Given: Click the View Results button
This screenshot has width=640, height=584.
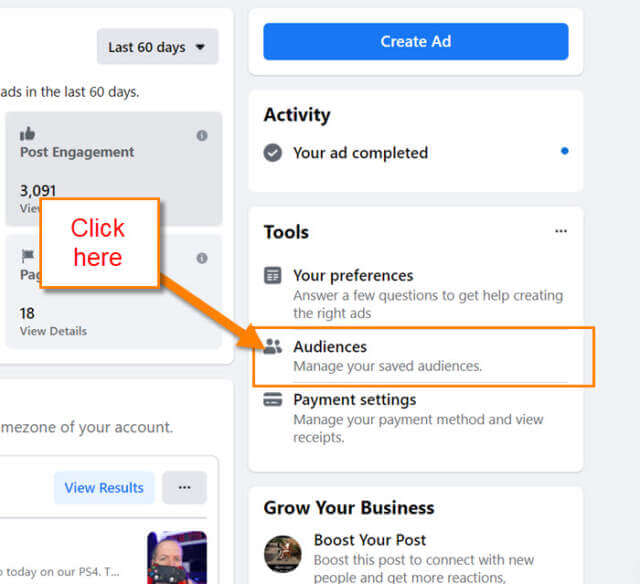Looking at the screenshot, I should (x=104, y=488).
